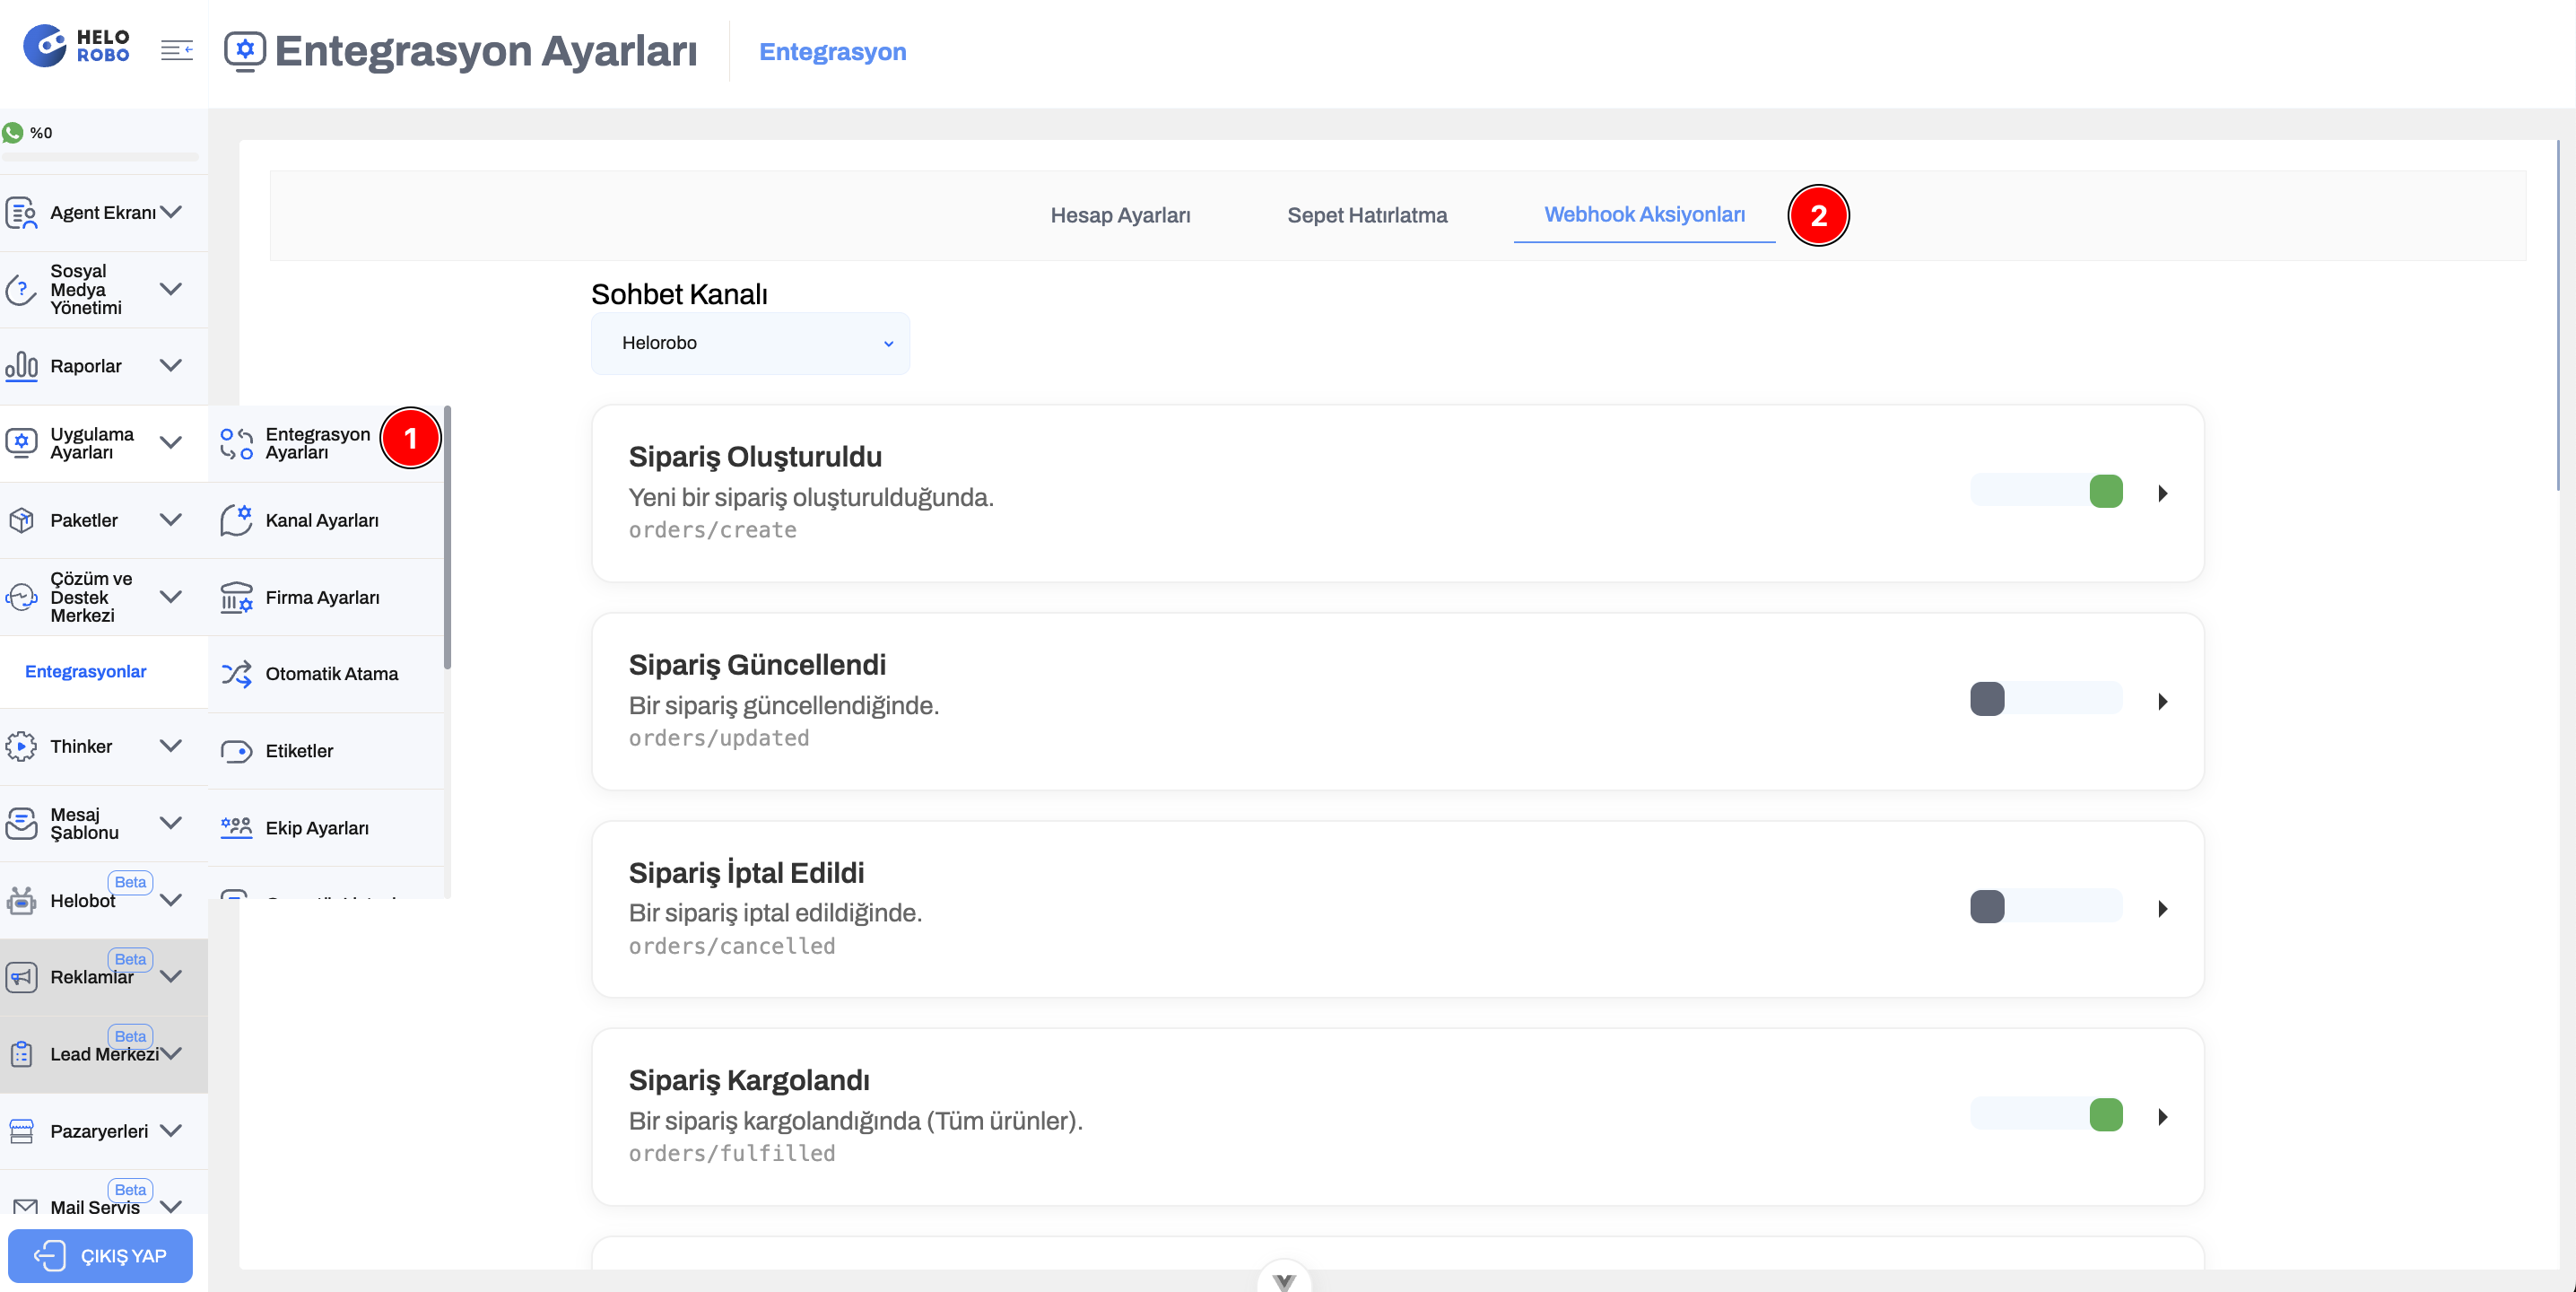Viewport: 2576px width, 1292px height.
Task: Open Entegrasyon Ayarları submenu item
Action: click(326, 443)
